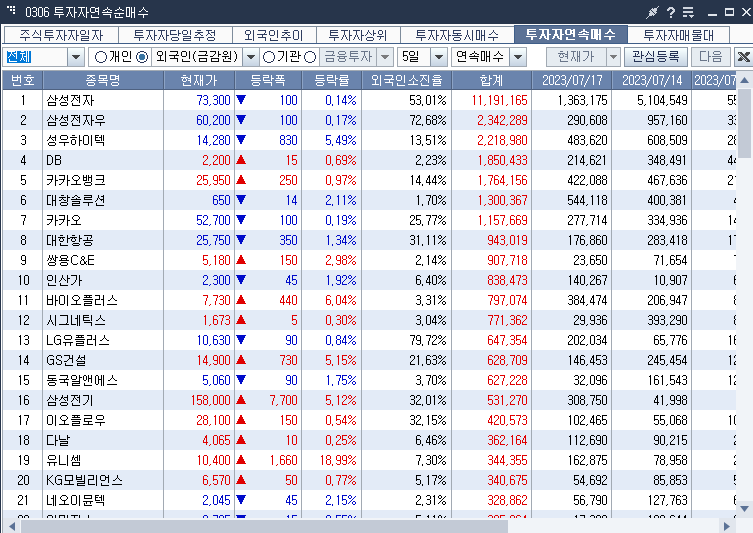Select the 네오이뮨텍 stock name
This screenshot has height=533, width=753.
coord(75,500)
